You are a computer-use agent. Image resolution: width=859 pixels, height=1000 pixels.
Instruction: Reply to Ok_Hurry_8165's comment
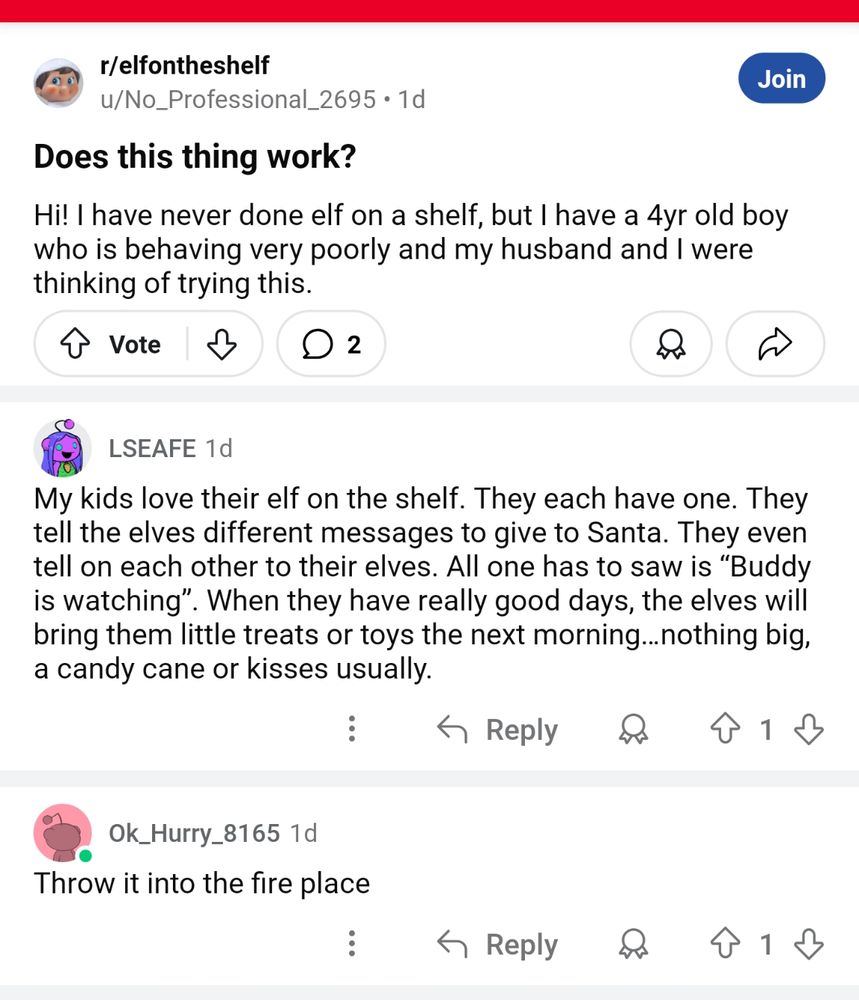click(x=498, y=944)
